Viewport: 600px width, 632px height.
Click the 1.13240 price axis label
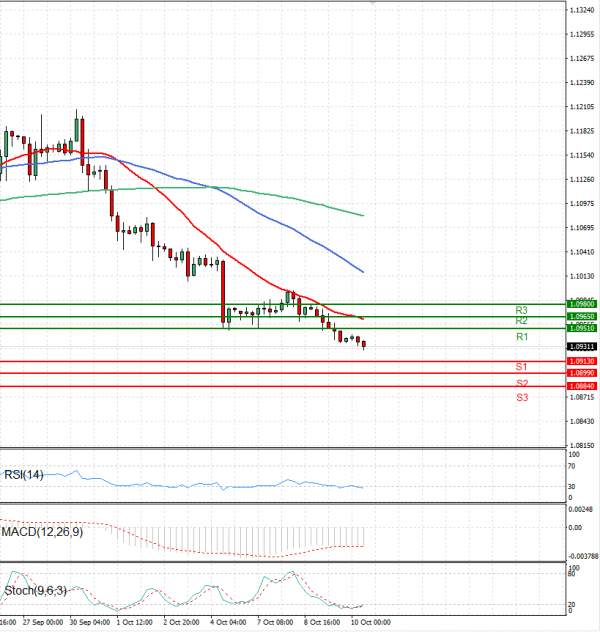click(582, 10)
